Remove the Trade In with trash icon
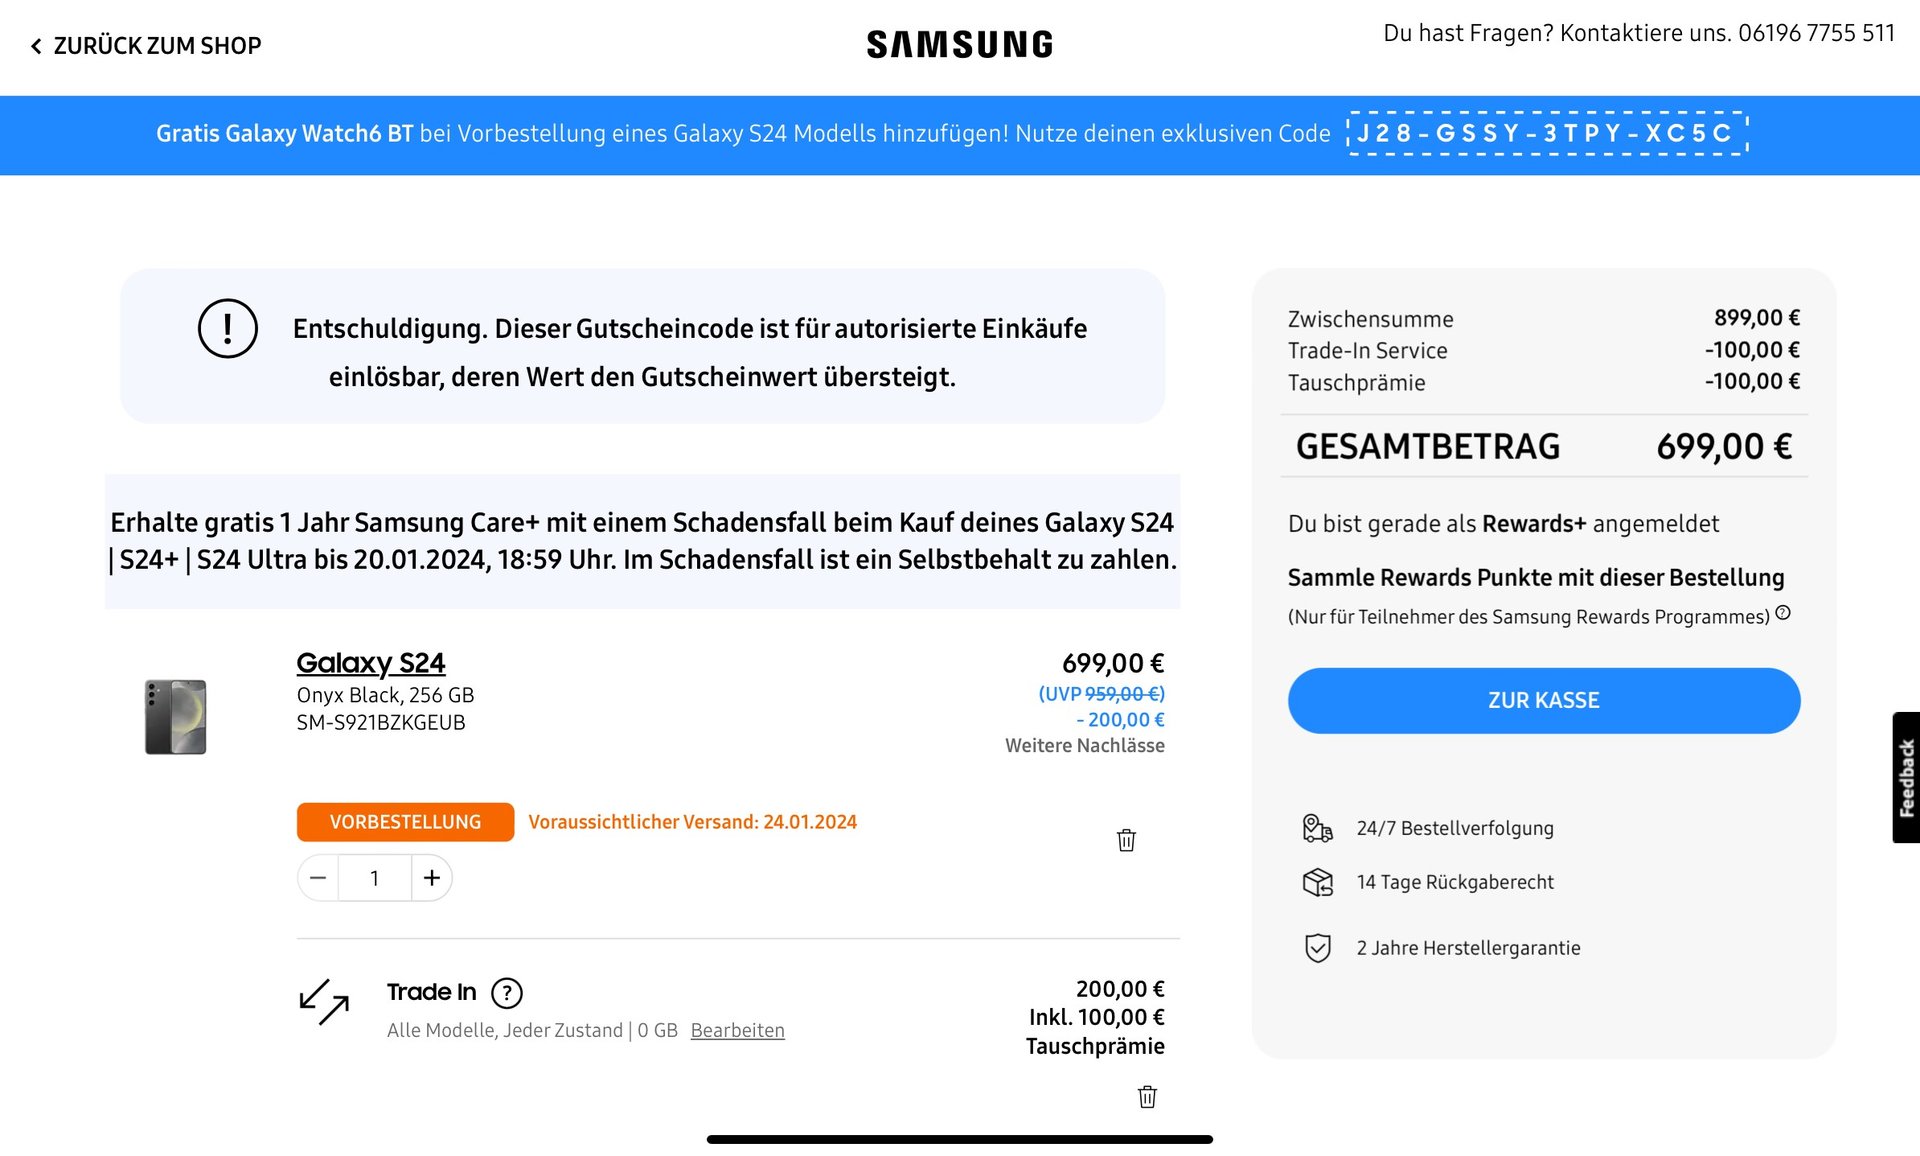The width and height of the screenshot is (1920, 1156). click(x=1147, y=1097)
